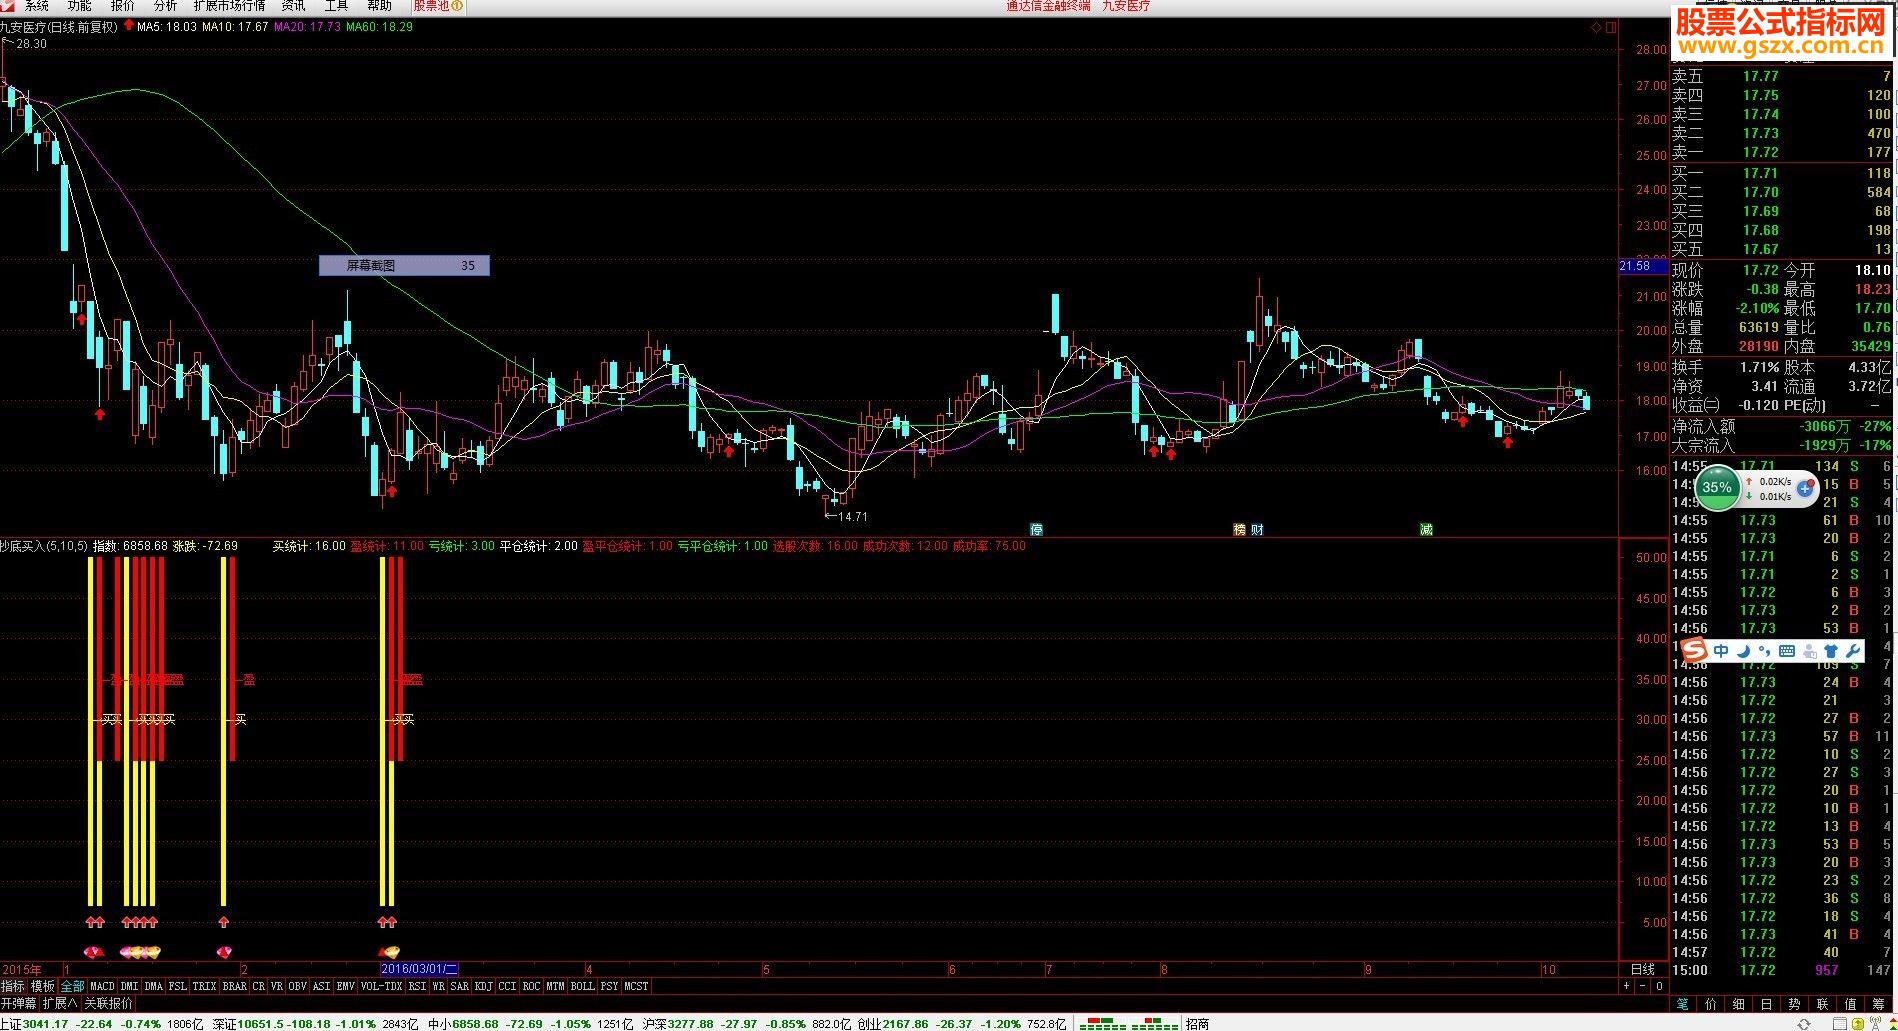Open the 报价 menu

pyautogui.click(x=122, y=6)
